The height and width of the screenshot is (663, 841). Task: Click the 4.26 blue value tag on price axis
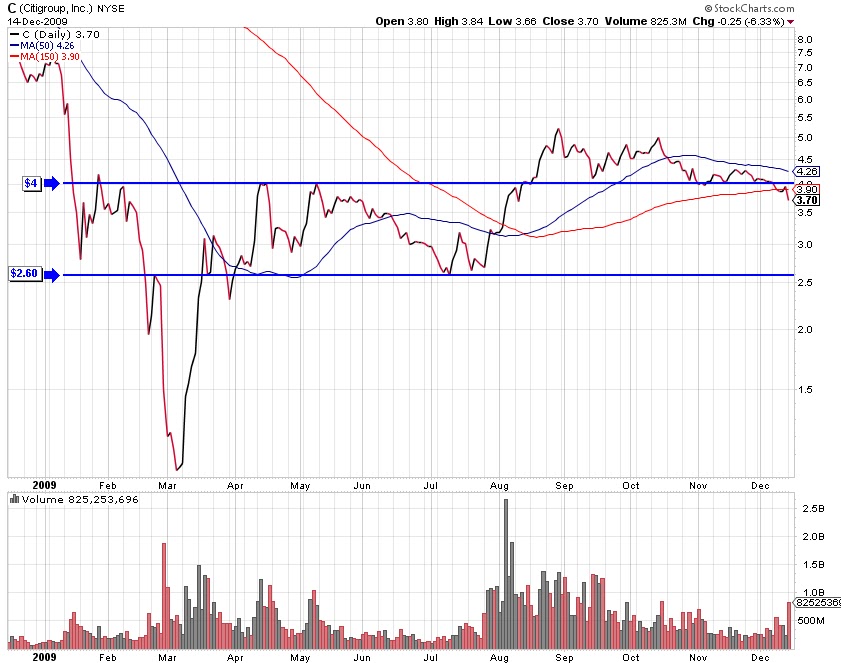pyautogui.click(x=806, y=172)
